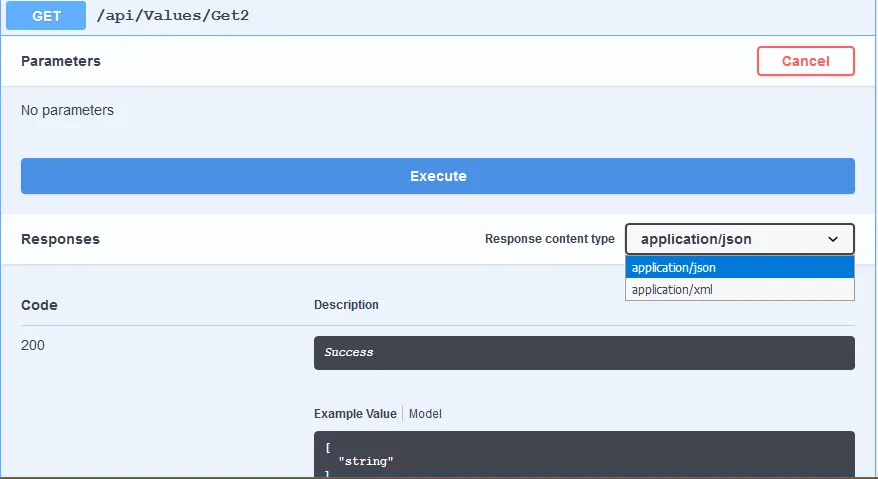Open the Response content type combo box
878x479 pixels.
(739, 239)
